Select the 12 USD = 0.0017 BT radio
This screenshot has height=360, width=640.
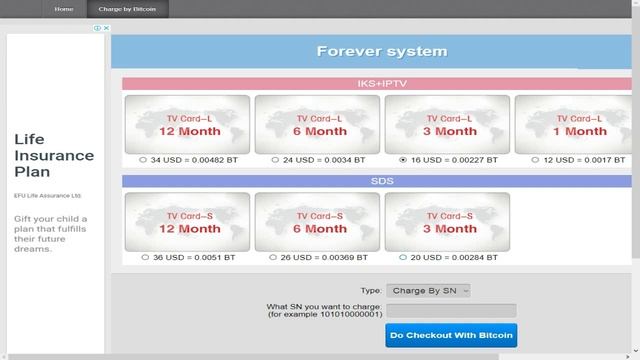click(x=535, y=160)
